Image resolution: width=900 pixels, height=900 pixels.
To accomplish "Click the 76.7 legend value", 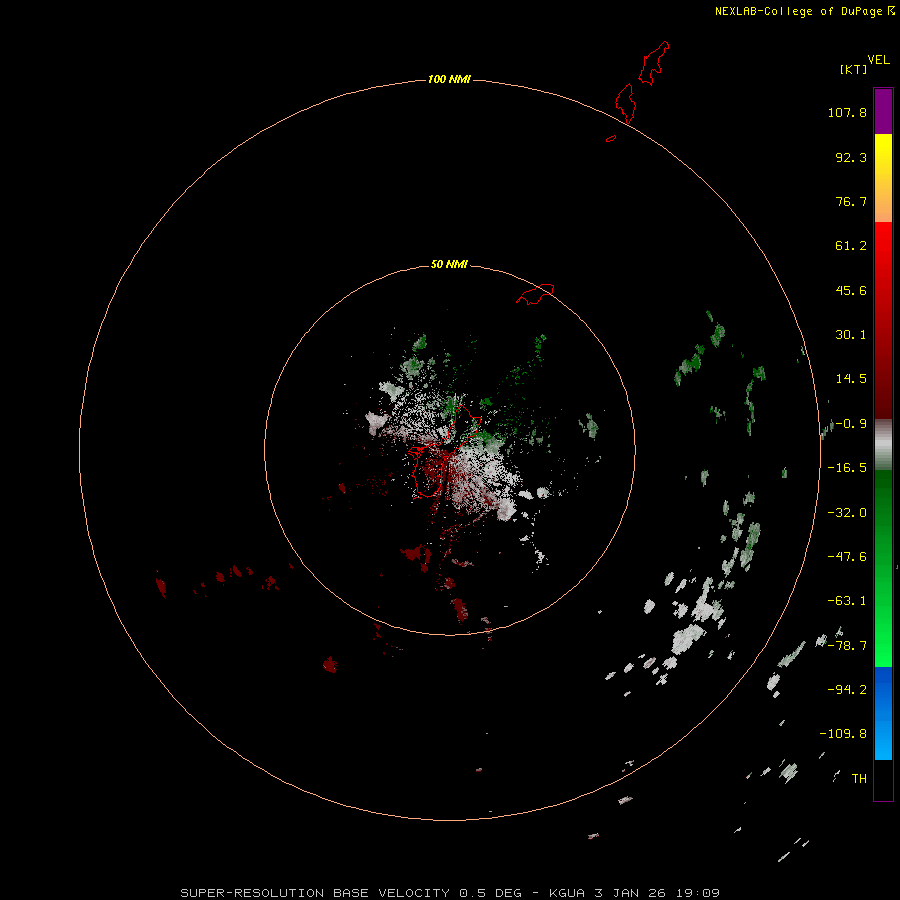I will [851, 201].
